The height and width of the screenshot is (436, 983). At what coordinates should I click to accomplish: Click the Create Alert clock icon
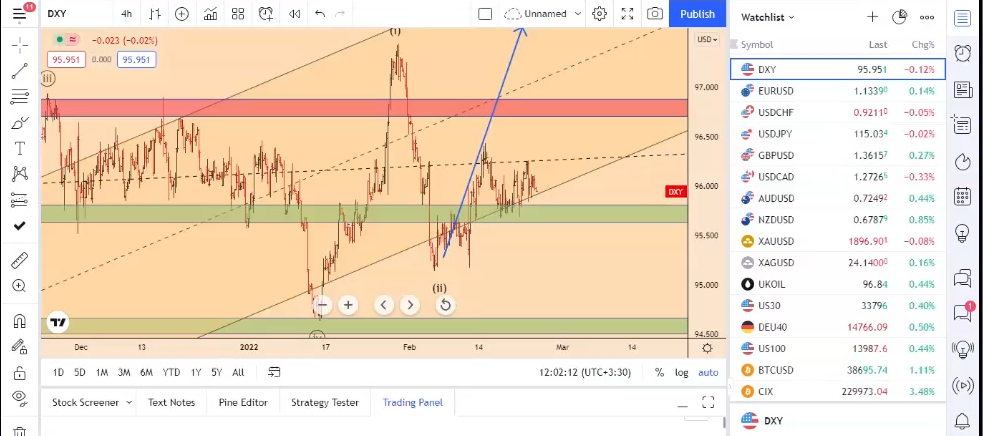265,14
